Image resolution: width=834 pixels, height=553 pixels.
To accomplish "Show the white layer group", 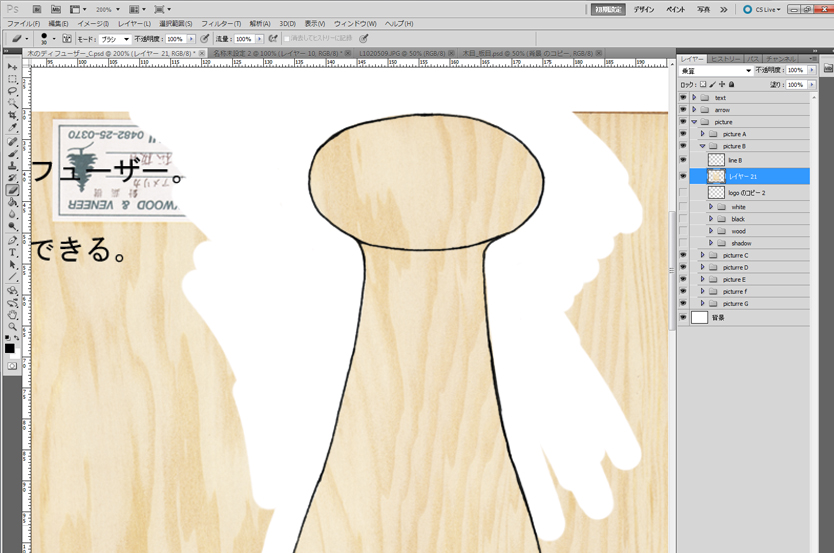I will coord(683,207).
